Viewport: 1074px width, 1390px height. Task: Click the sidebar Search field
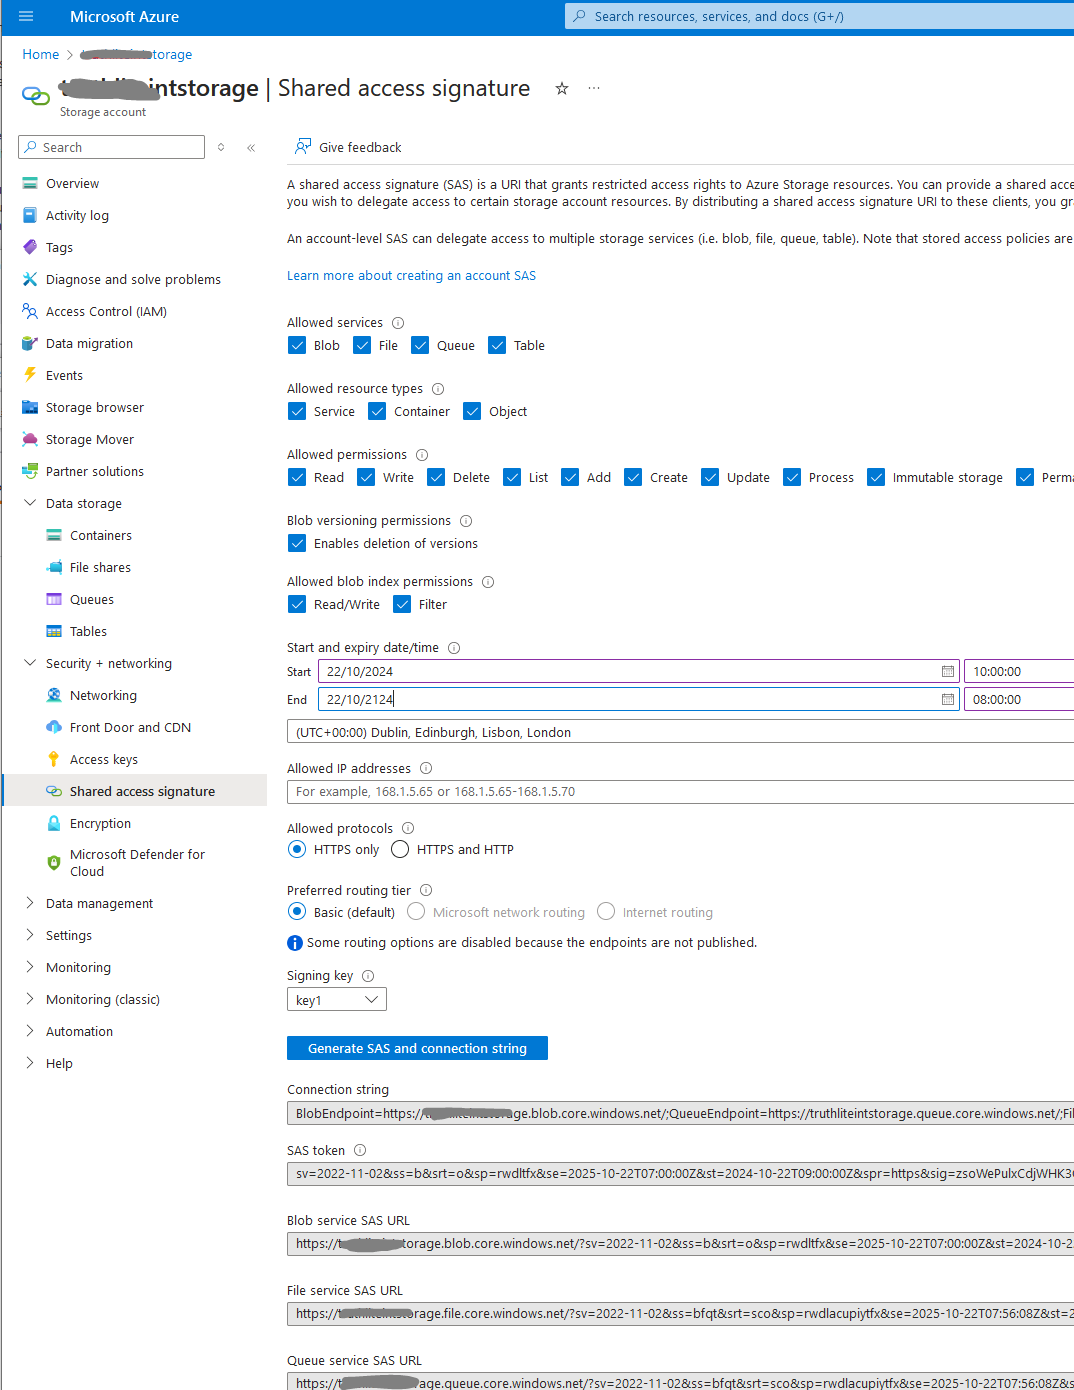click(111, 147)
